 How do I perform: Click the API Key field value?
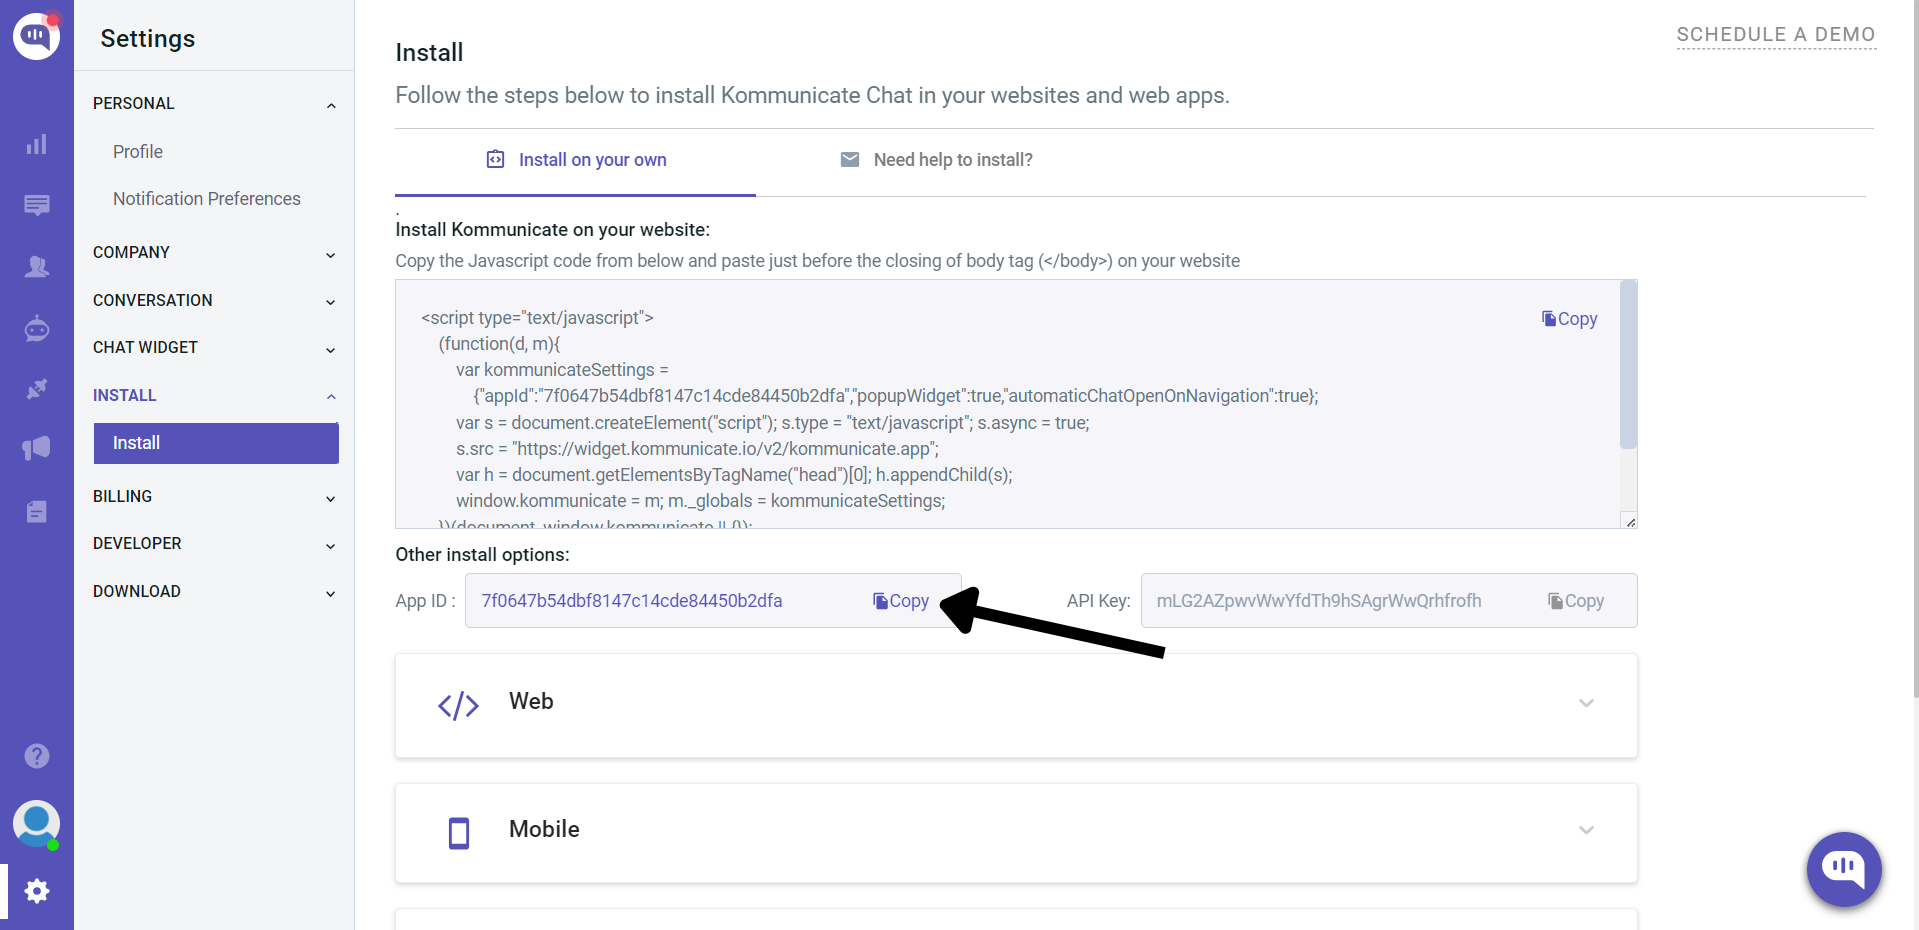click(x=1319, y=601)
